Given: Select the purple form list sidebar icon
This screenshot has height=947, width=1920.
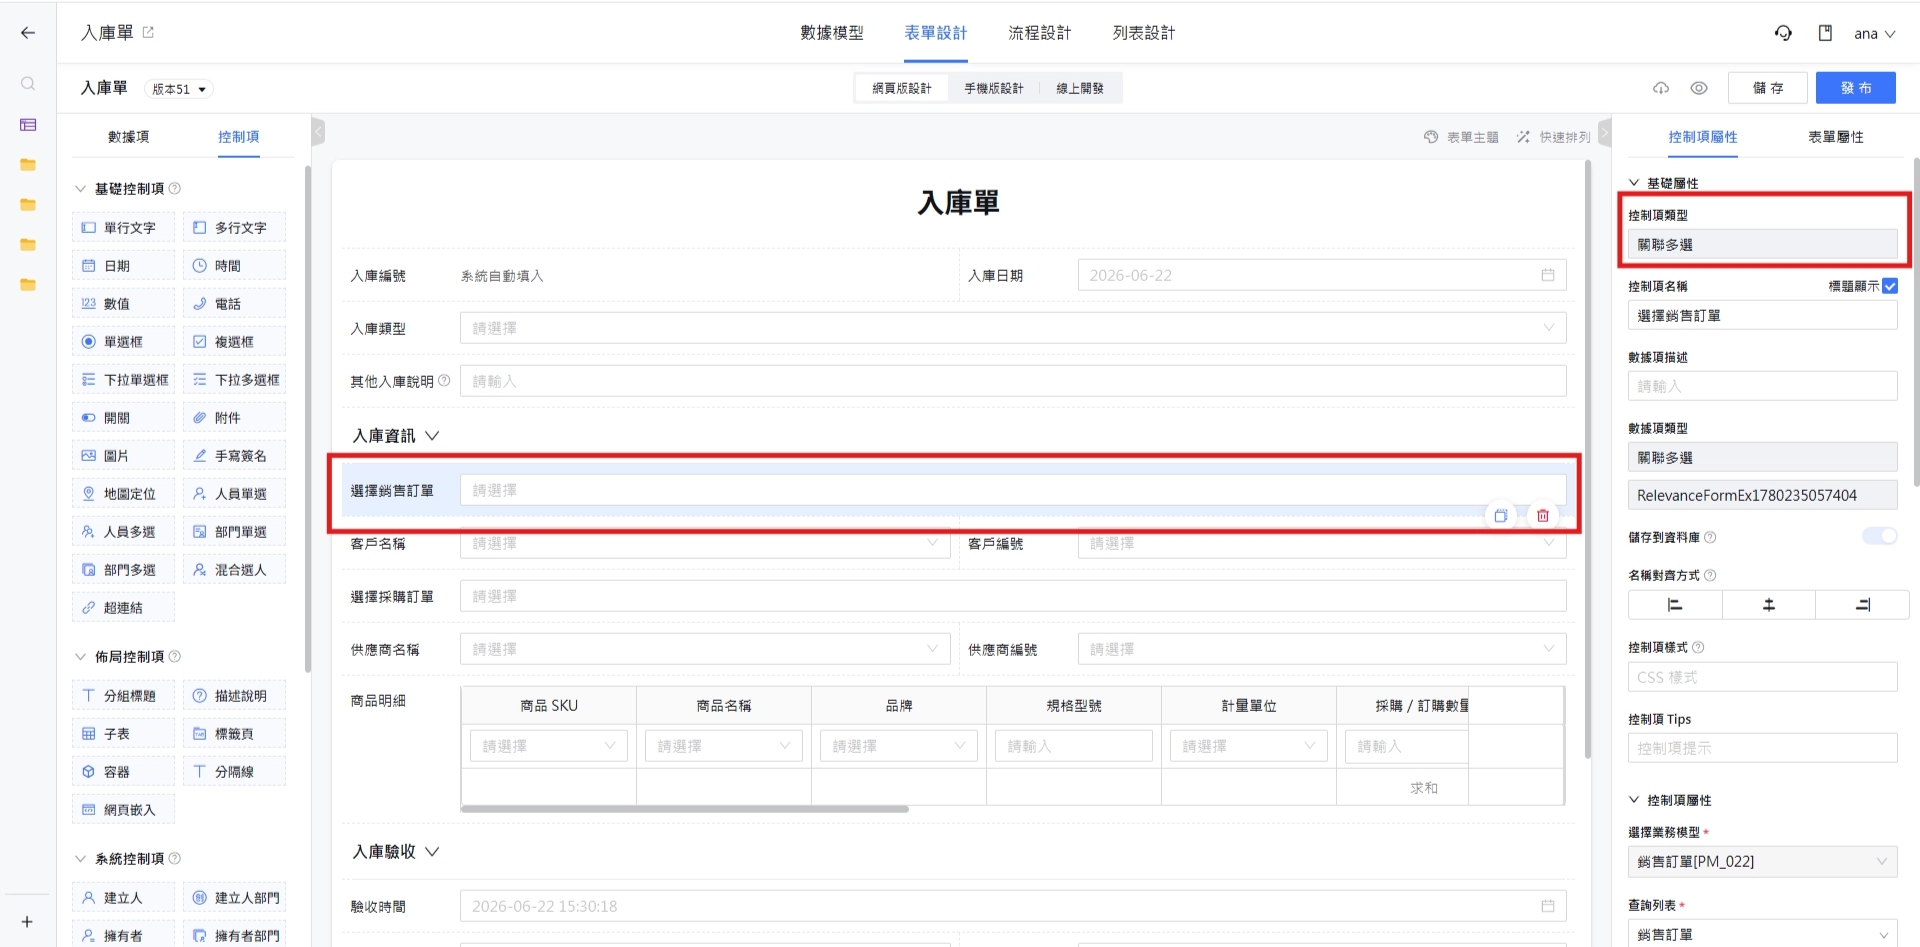Looking at the screenshot, I should [x=28, y=125].
